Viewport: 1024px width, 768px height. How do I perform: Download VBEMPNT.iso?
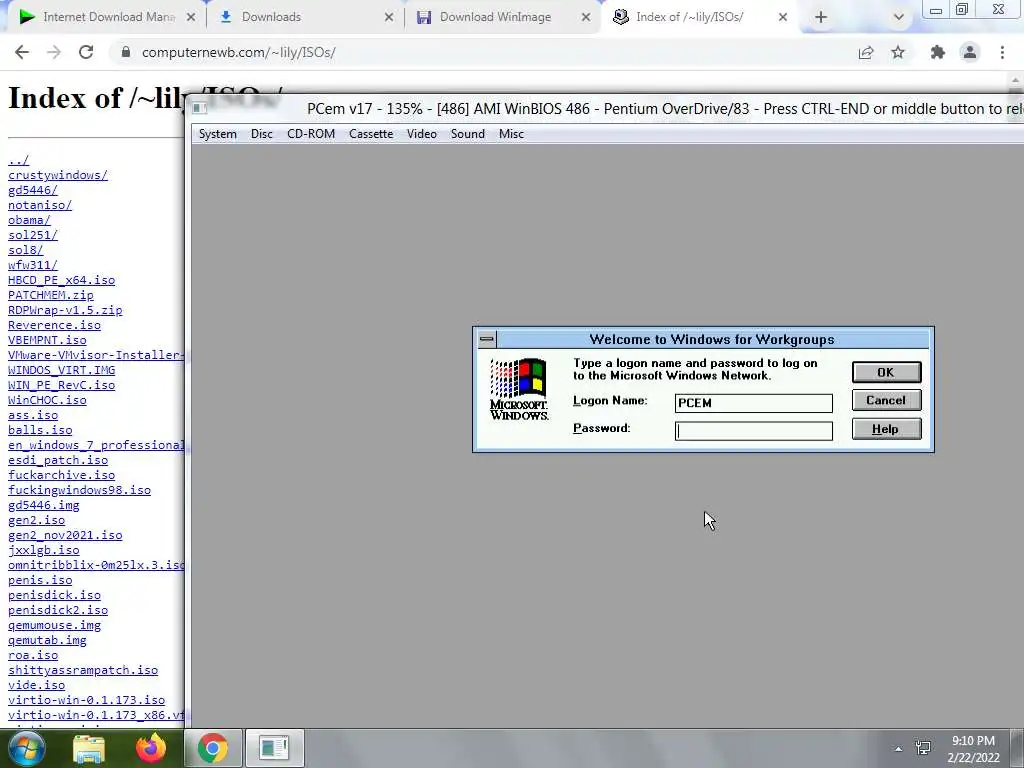coord(47,340)
